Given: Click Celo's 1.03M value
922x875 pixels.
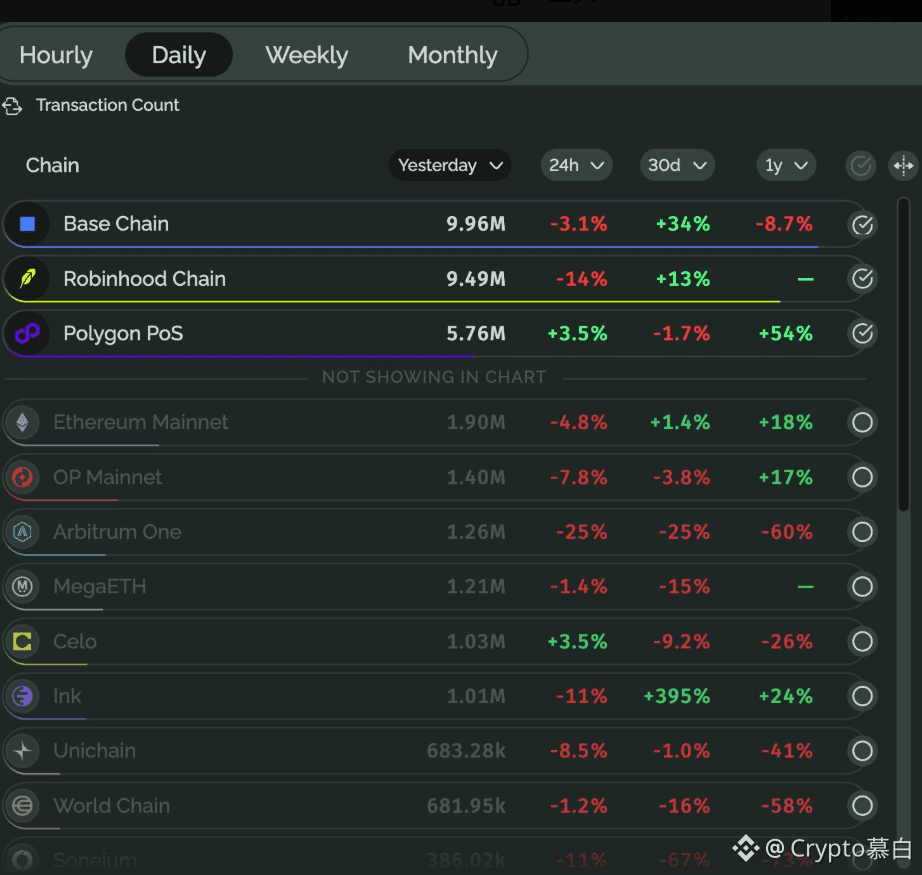Looking at the screenshot, I should (x=476, y=641).
